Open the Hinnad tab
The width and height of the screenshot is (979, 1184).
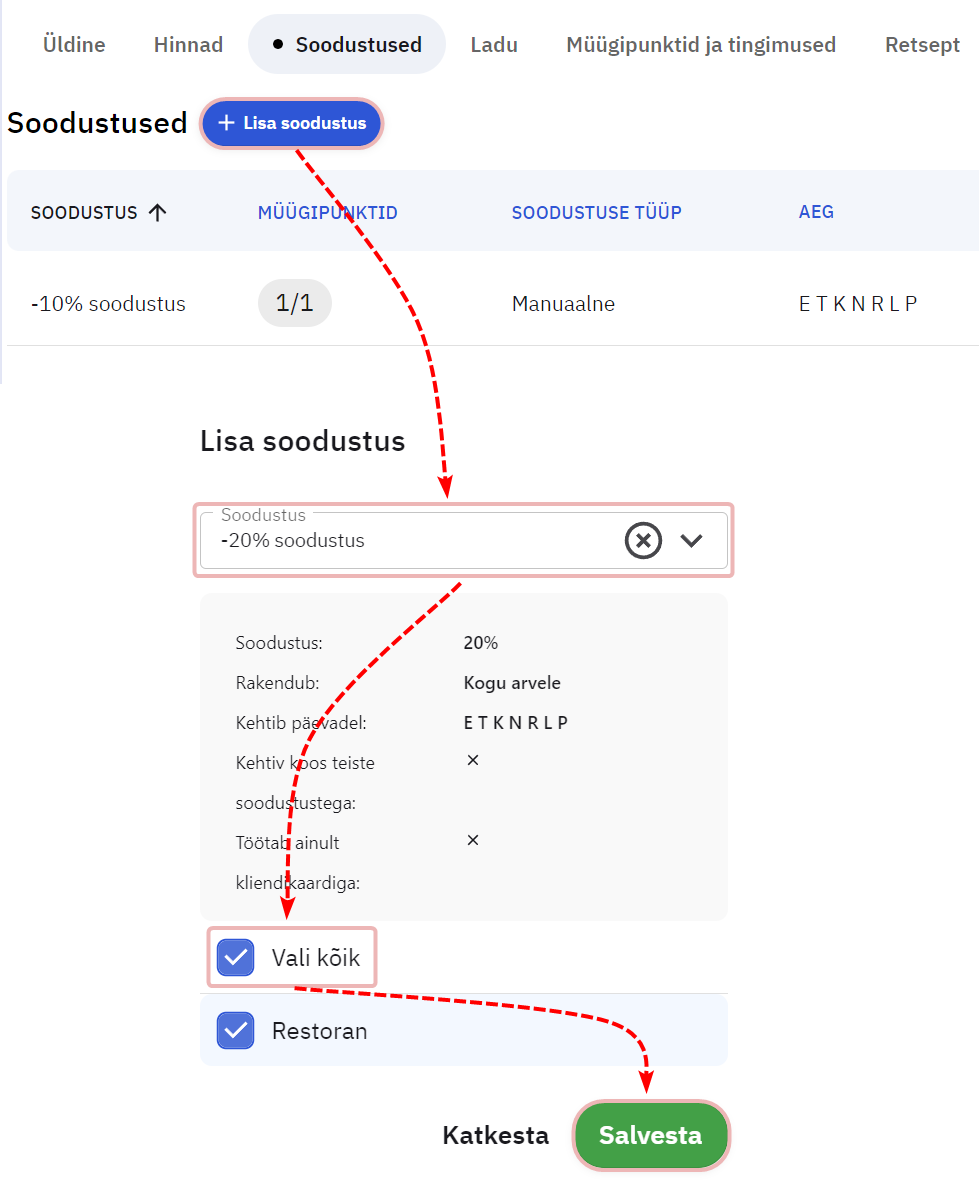(x=188, y=44)
